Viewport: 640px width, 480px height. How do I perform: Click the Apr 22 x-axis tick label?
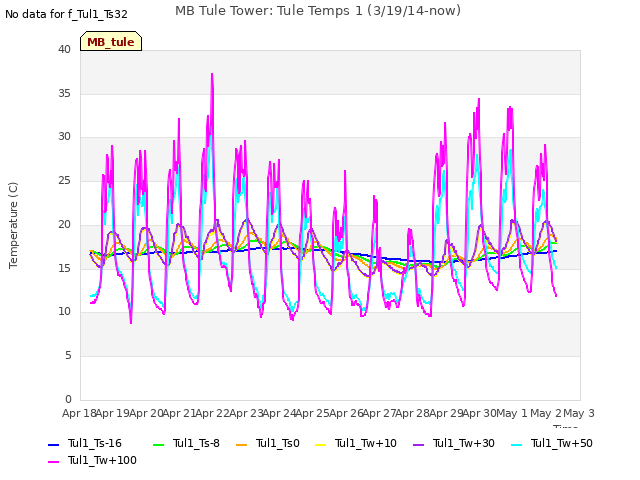(x=213, y=413)
